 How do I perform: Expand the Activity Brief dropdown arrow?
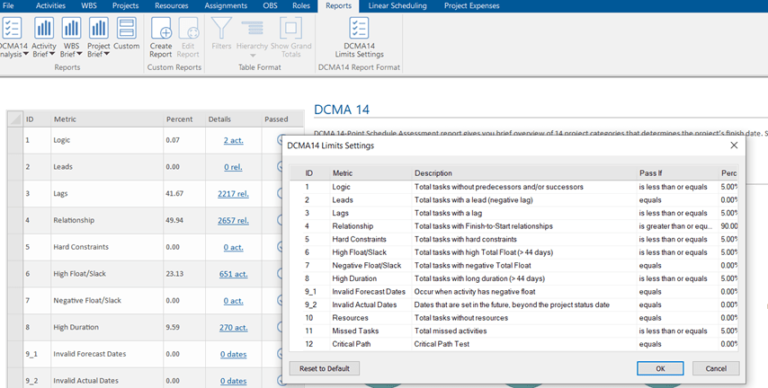(x=52, y=54)
